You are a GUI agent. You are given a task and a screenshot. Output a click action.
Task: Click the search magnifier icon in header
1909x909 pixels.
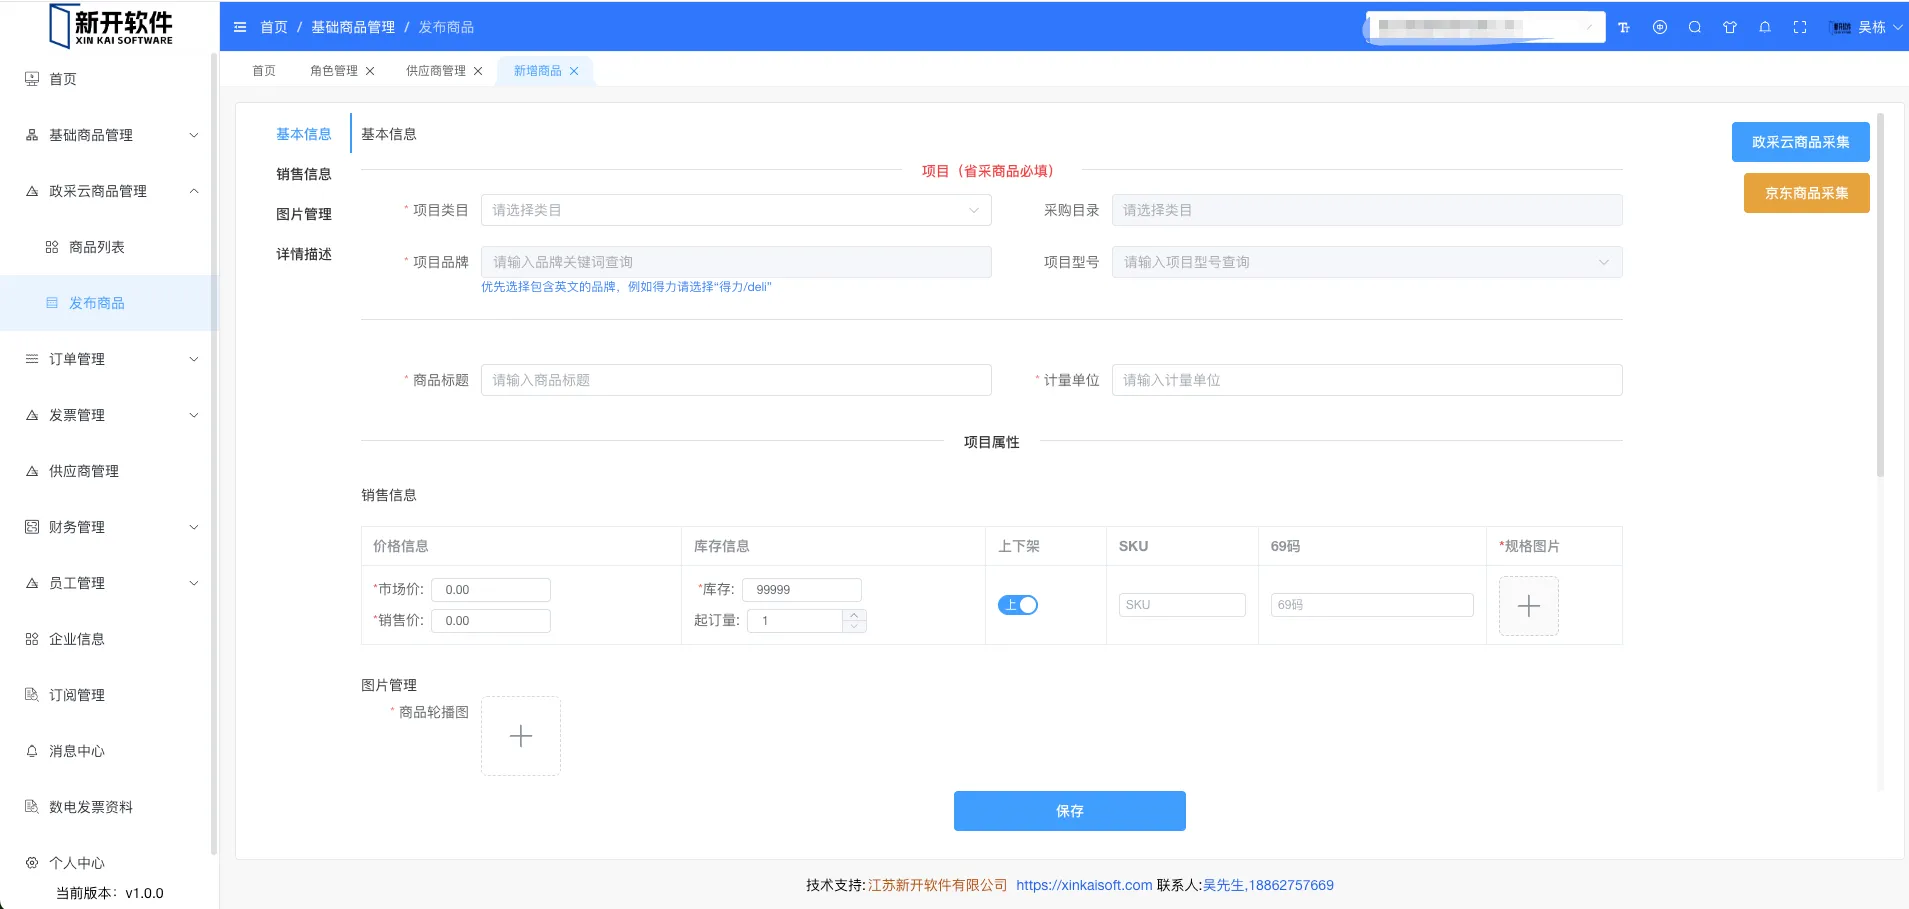tap(1695, 28)
